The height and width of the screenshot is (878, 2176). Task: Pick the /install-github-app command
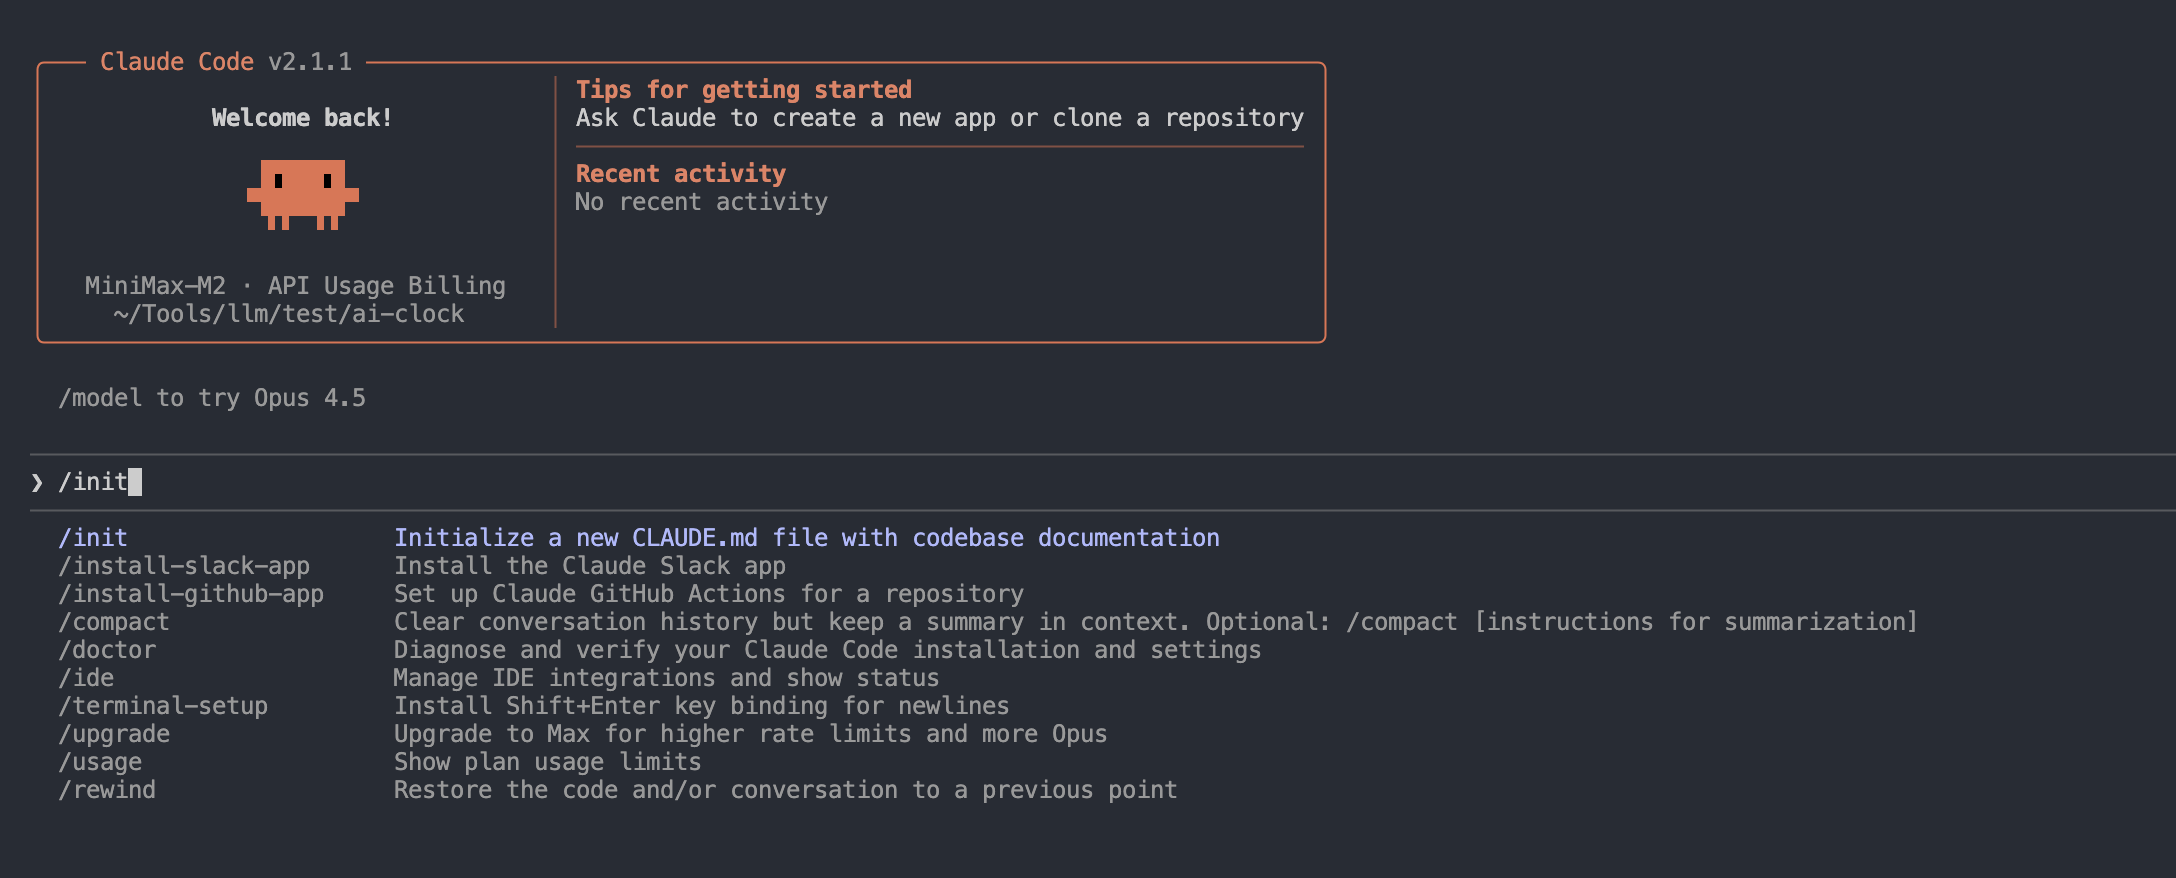coord(191,594)
